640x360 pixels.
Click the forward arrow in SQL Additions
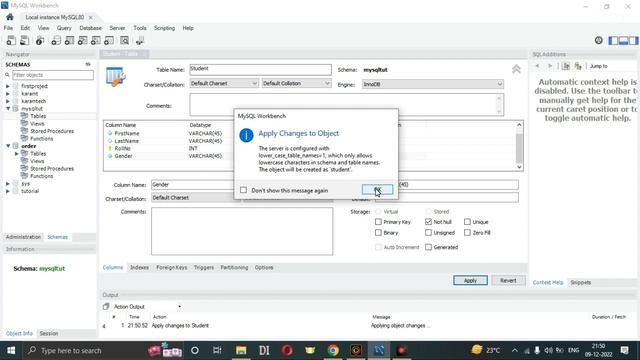coord(550,66)
